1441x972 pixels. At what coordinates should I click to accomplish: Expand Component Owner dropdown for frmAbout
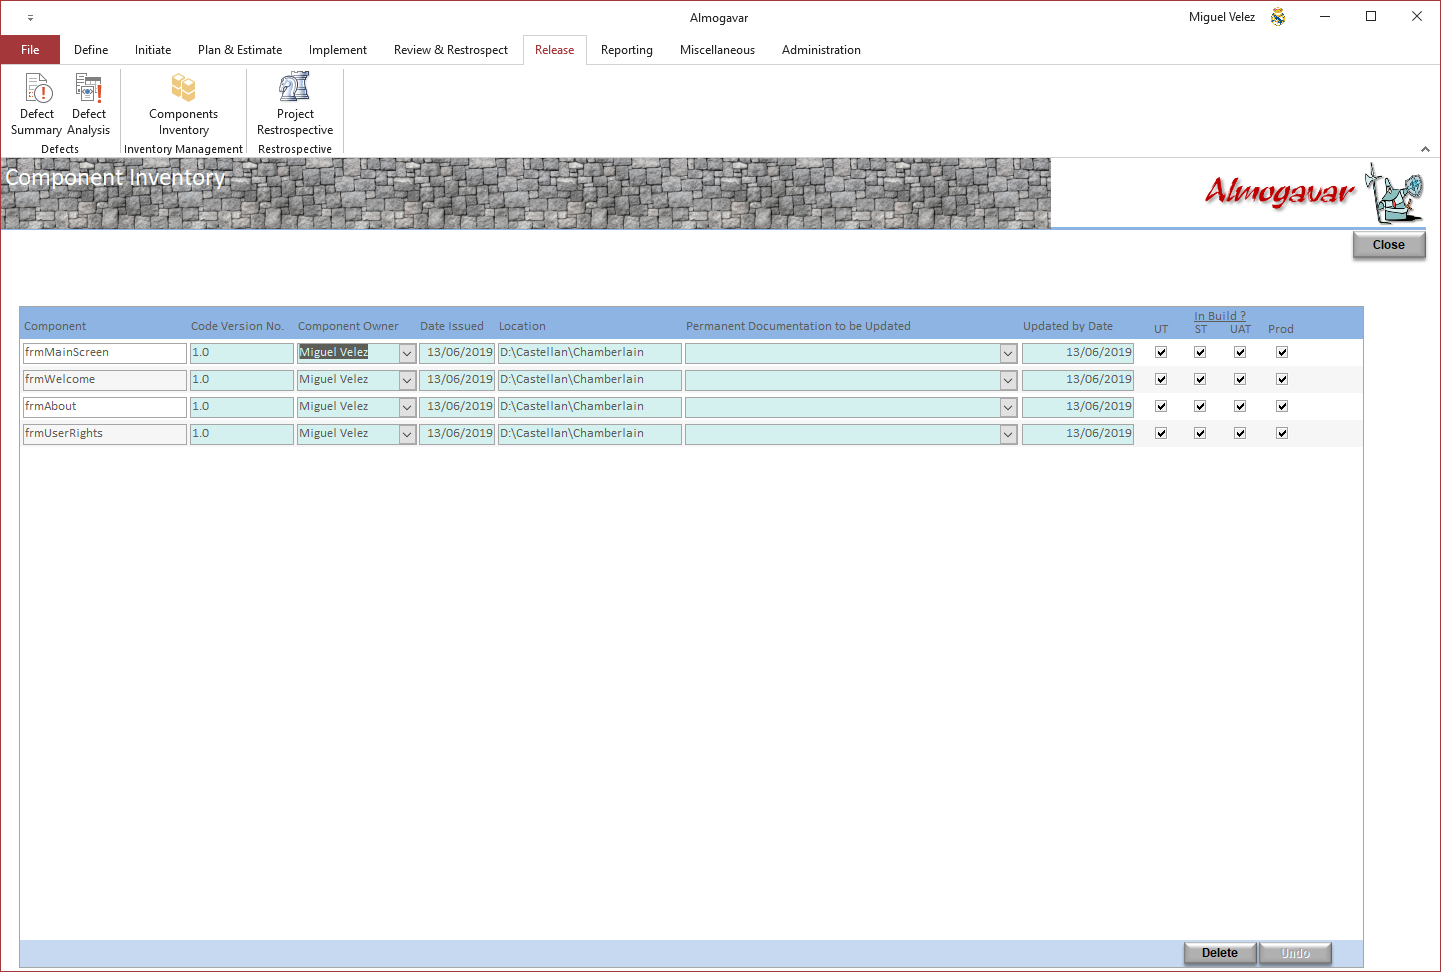point(407,407)
